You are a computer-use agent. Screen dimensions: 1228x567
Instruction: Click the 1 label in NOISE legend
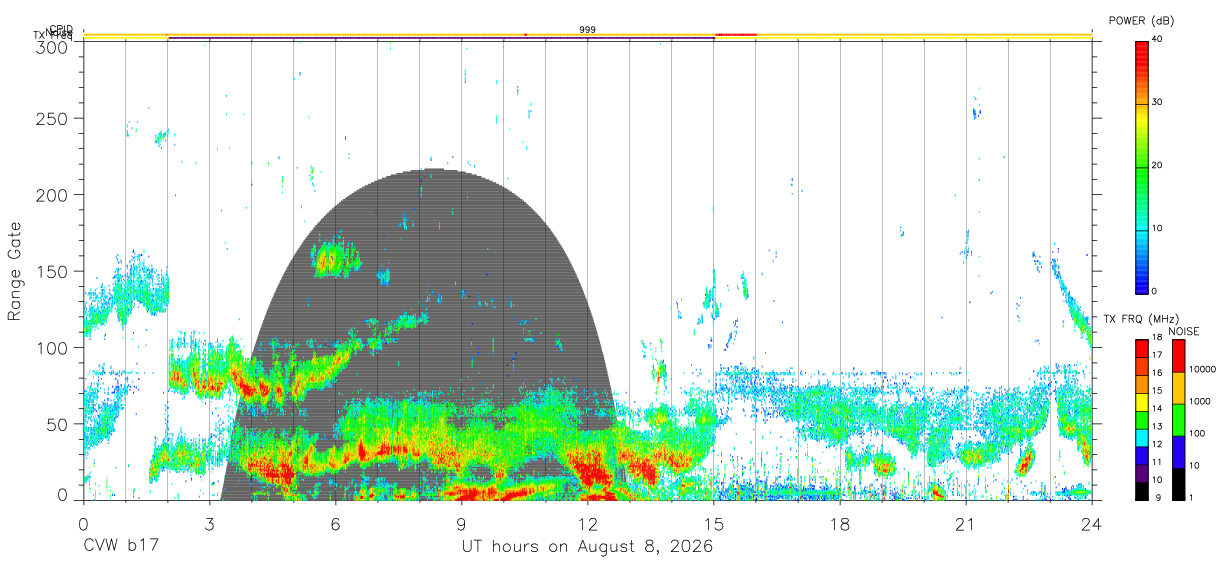pyautogui.click(x=1192, y=497)
